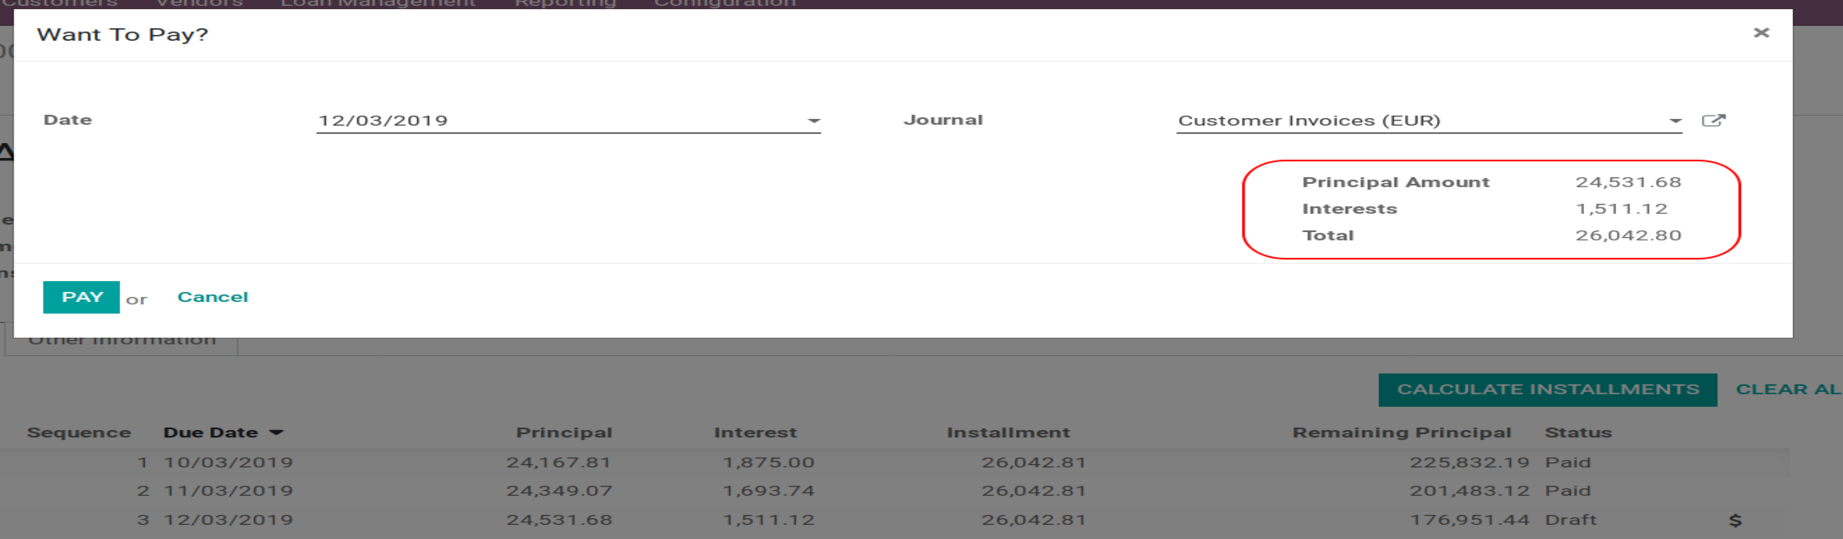Sort by the Status column header

(1577, 433)
